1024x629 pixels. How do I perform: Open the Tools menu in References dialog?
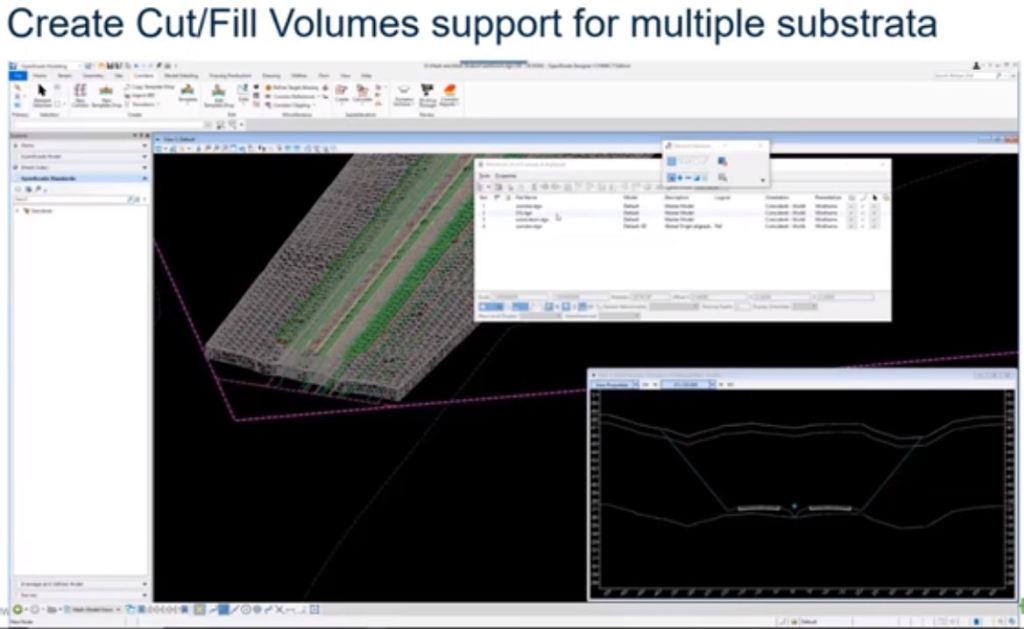[x=483, y=175]
